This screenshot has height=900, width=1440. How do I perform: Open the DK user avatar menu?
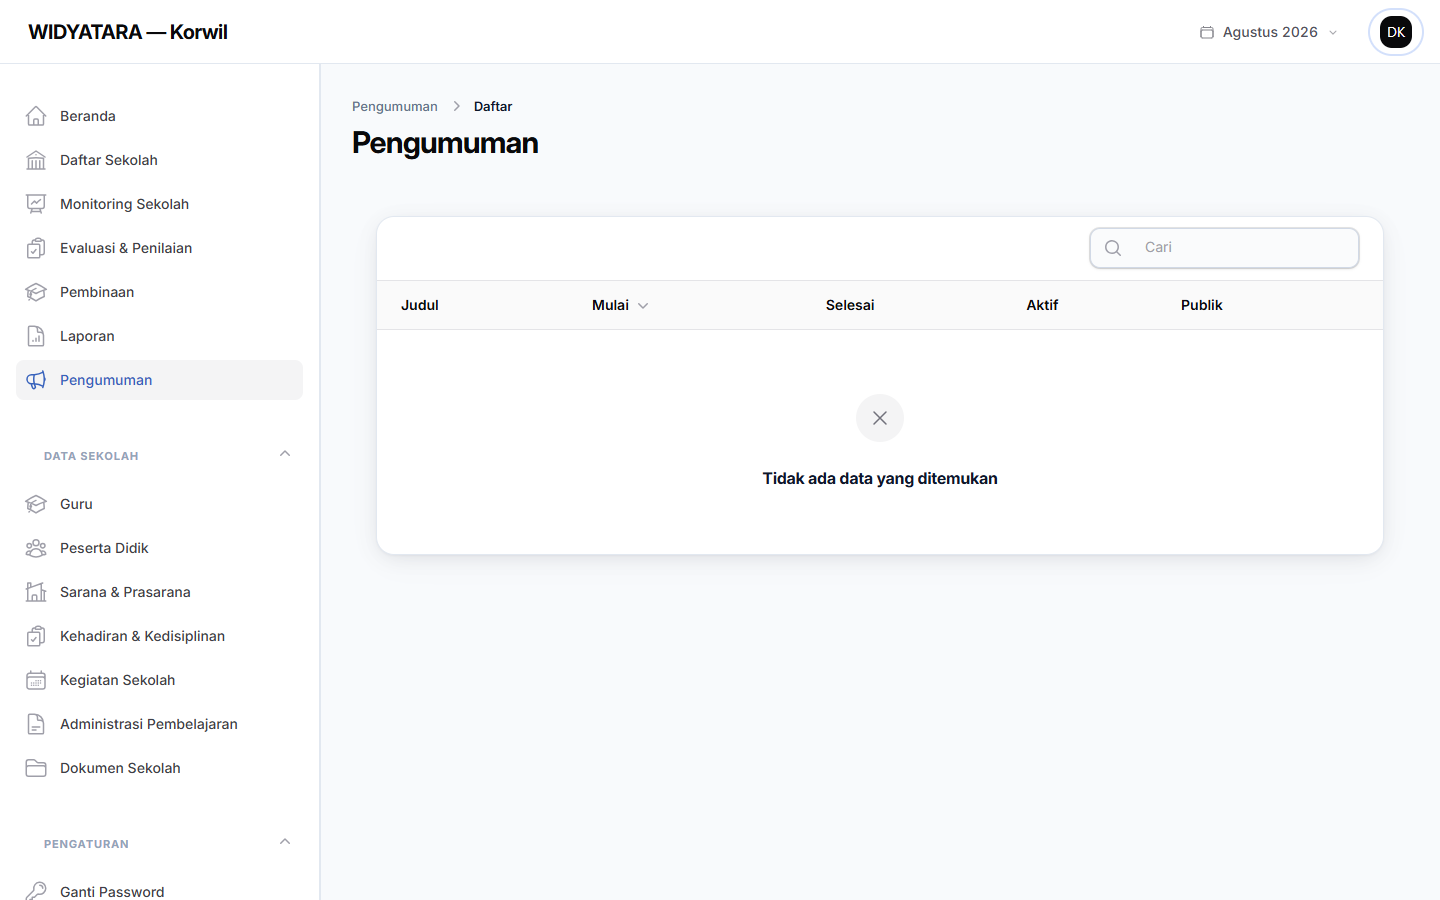click(x=1396, y=32)
